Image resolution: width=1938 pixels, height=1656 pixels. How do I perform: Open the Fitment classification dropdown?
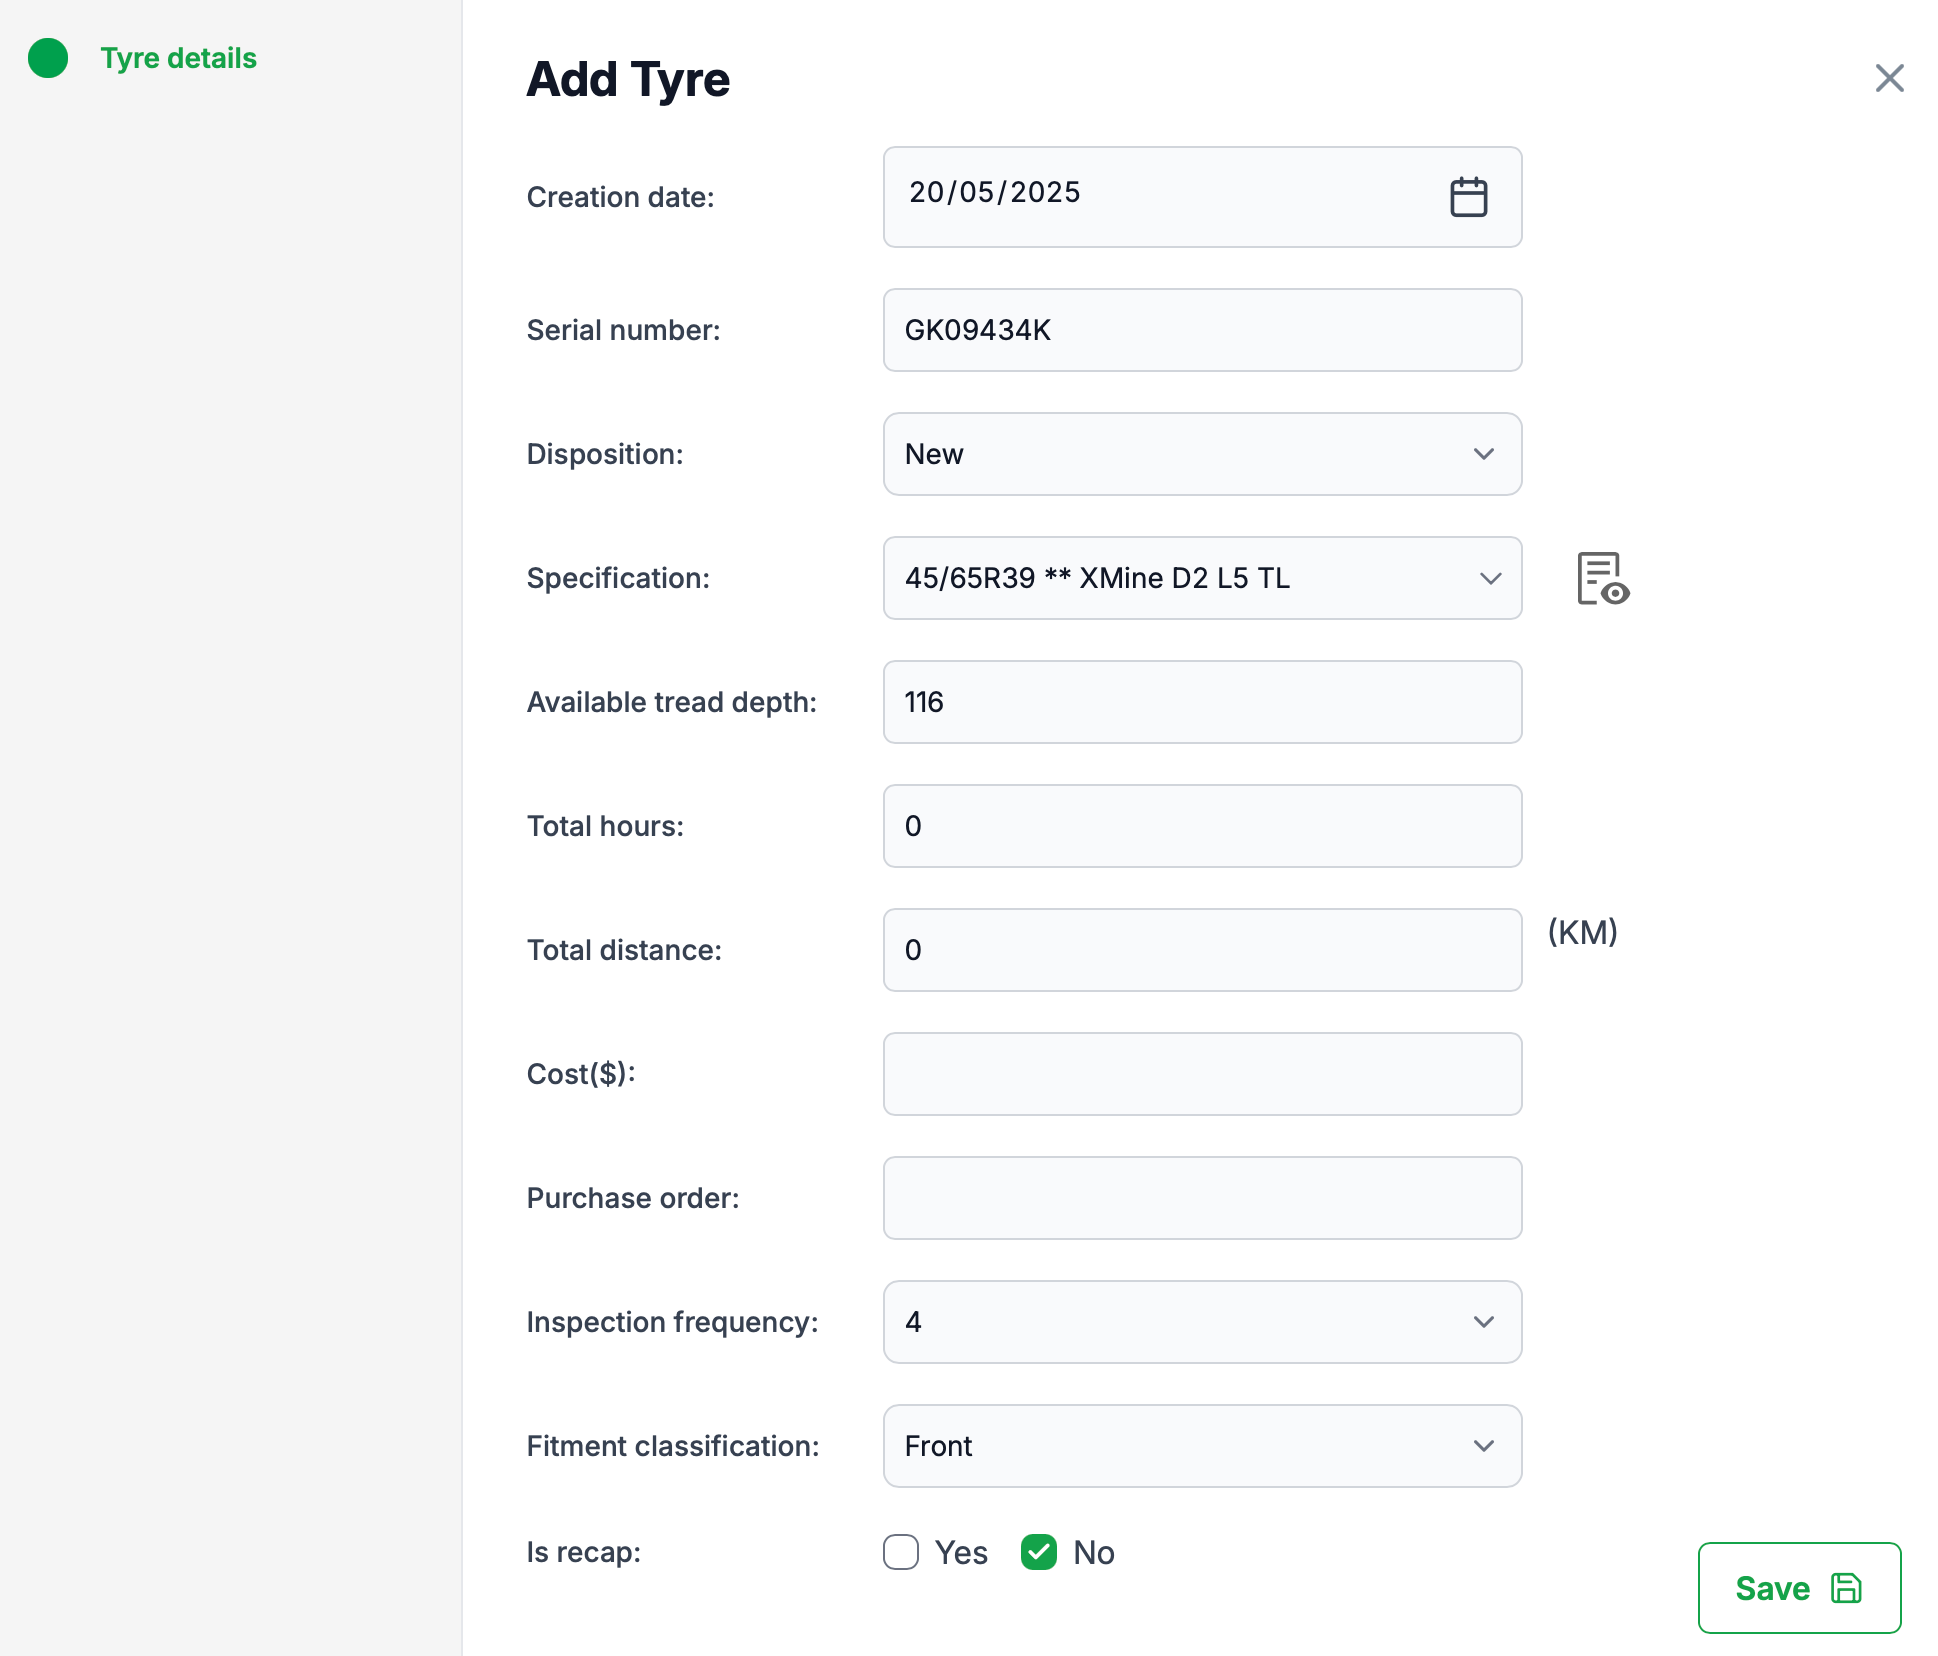[x=1202, y=1446]
